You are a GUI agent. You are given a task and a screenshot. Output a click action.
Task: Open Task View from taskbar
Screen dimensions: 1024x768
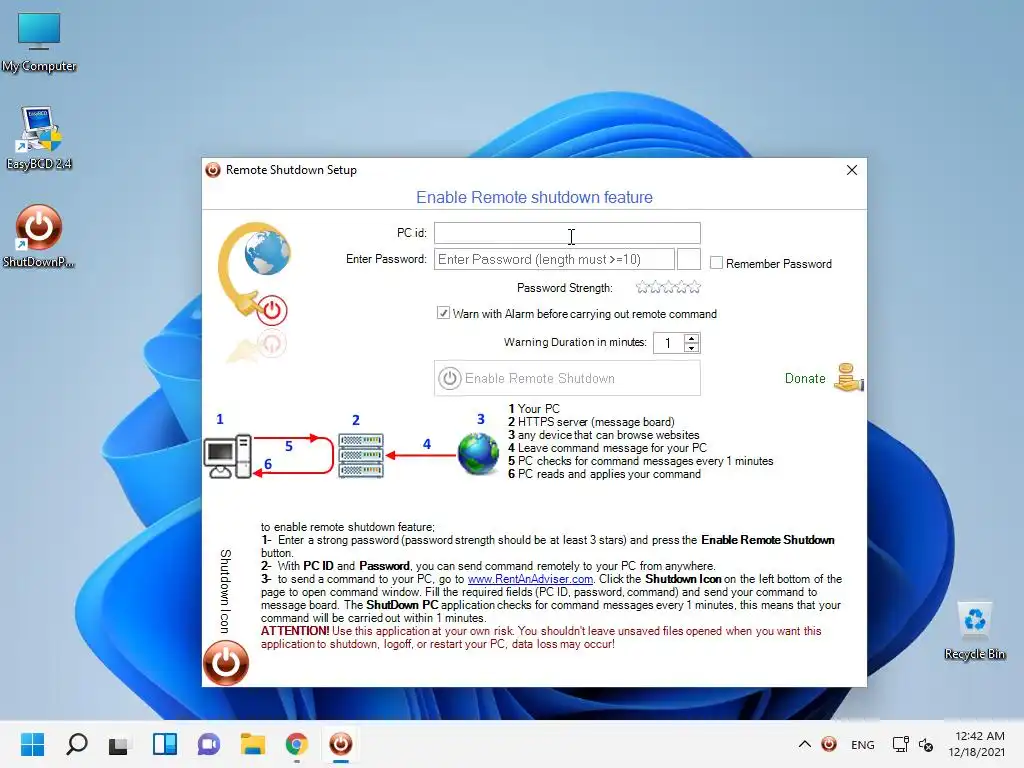pyautogui.click(x=120, y=744)
